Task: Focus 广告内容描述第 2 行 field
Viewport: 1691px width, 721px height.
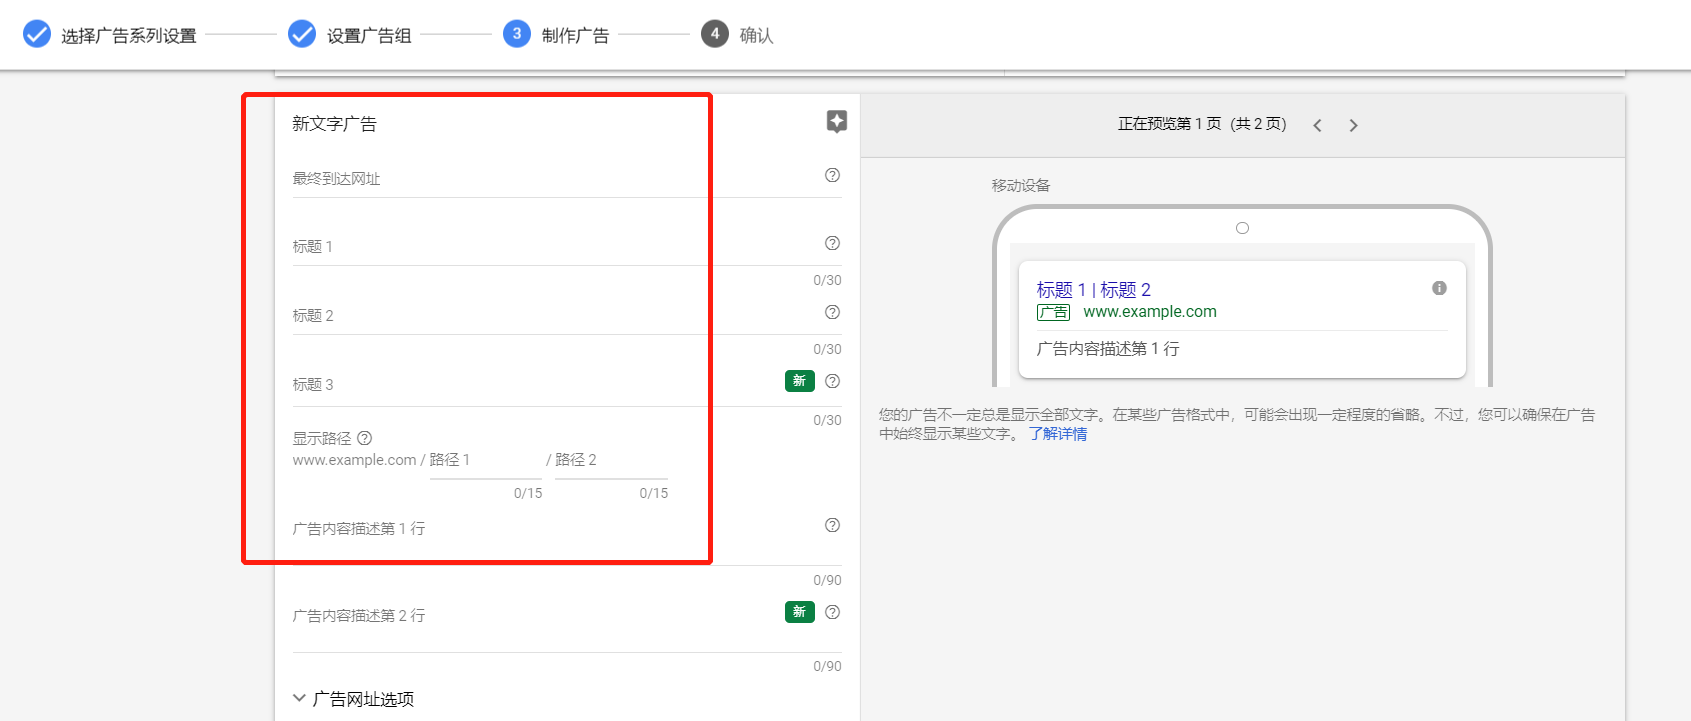Action: point(567,625)
